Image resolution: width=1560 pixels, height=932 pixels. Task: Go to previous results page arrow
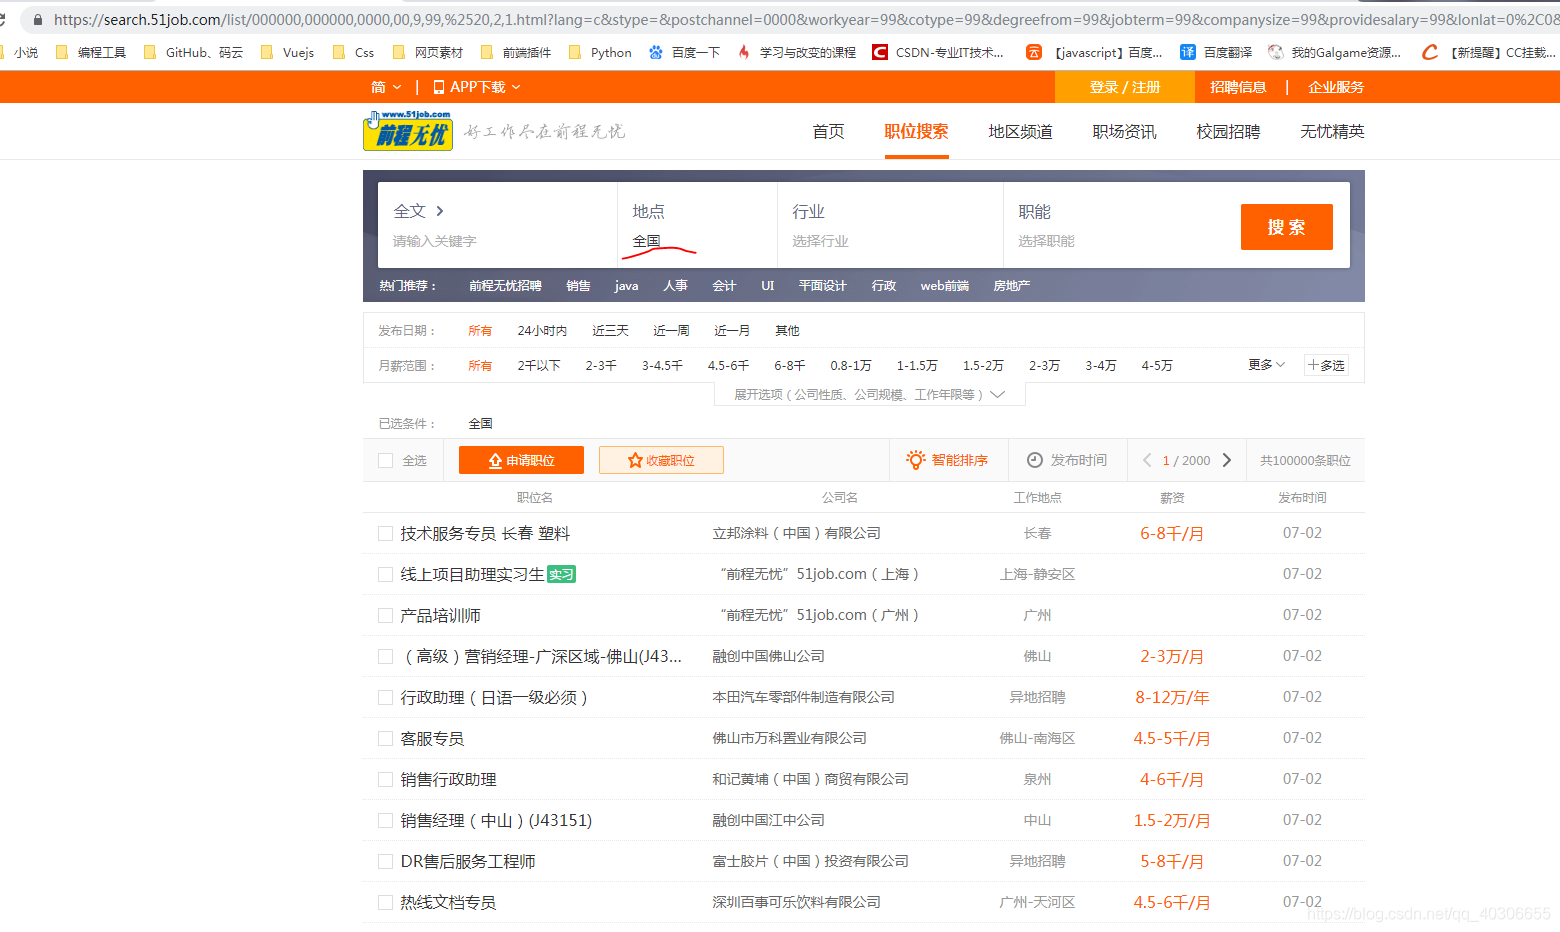coord(1147,460)
